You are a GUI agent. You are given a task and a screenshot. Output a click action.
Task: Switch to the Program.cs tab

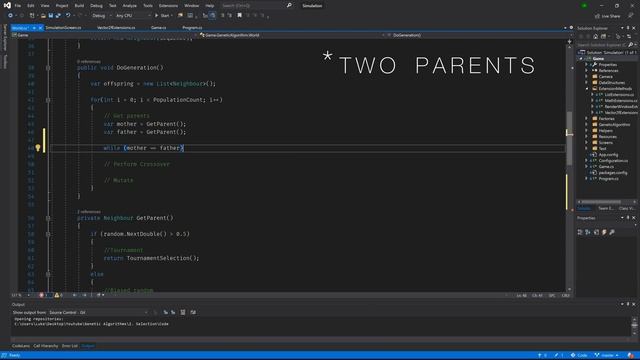coord(192,28)
